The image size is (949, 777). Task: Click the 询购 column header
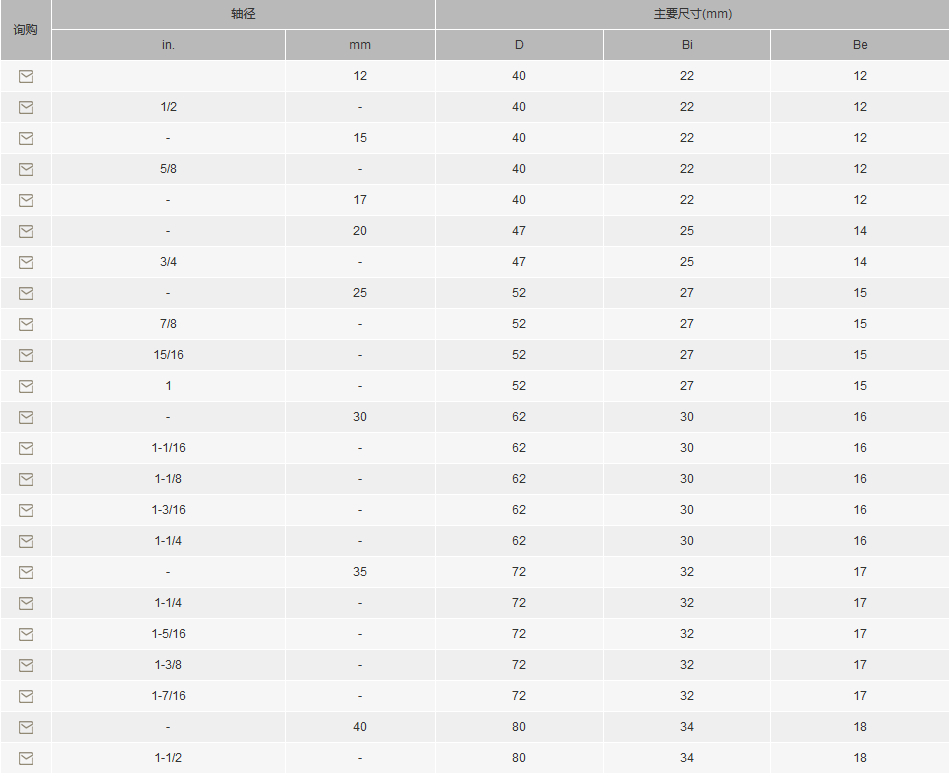pos(25,30)
